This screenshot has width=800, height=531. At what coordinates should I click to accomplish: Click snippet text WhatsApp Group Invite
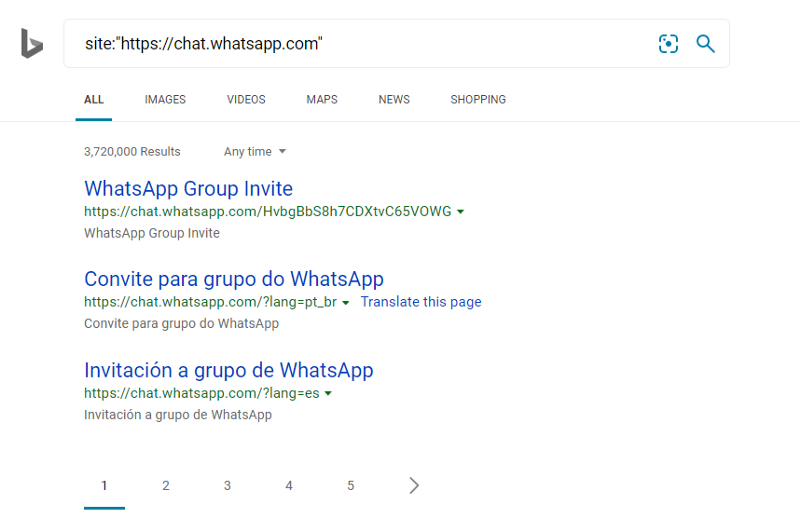pos(152,233)
